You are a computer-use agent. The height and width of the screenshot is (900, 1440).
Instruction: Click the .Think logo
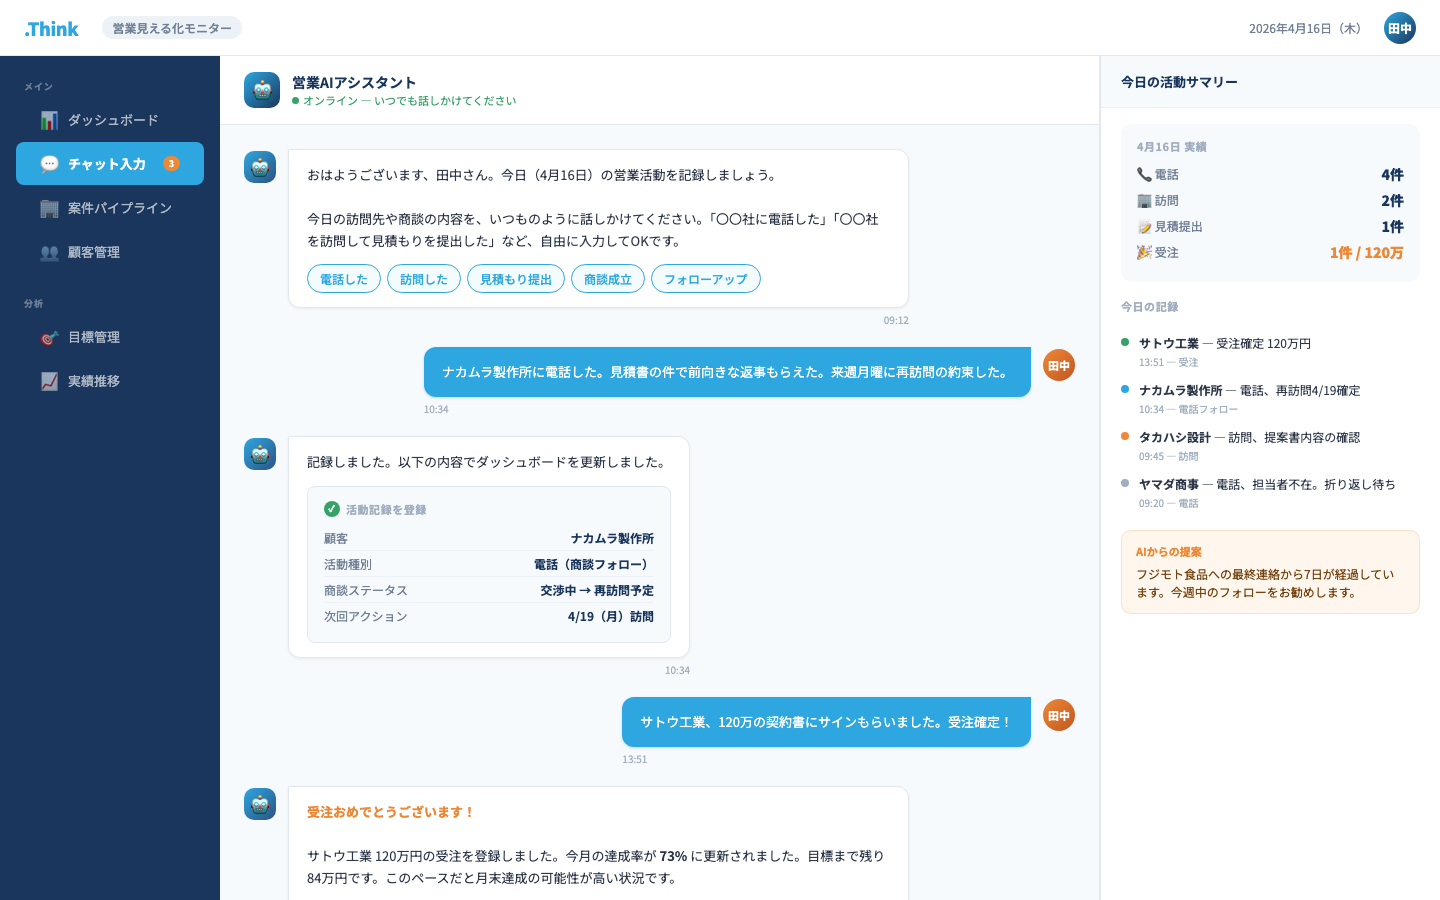point(51,29)
